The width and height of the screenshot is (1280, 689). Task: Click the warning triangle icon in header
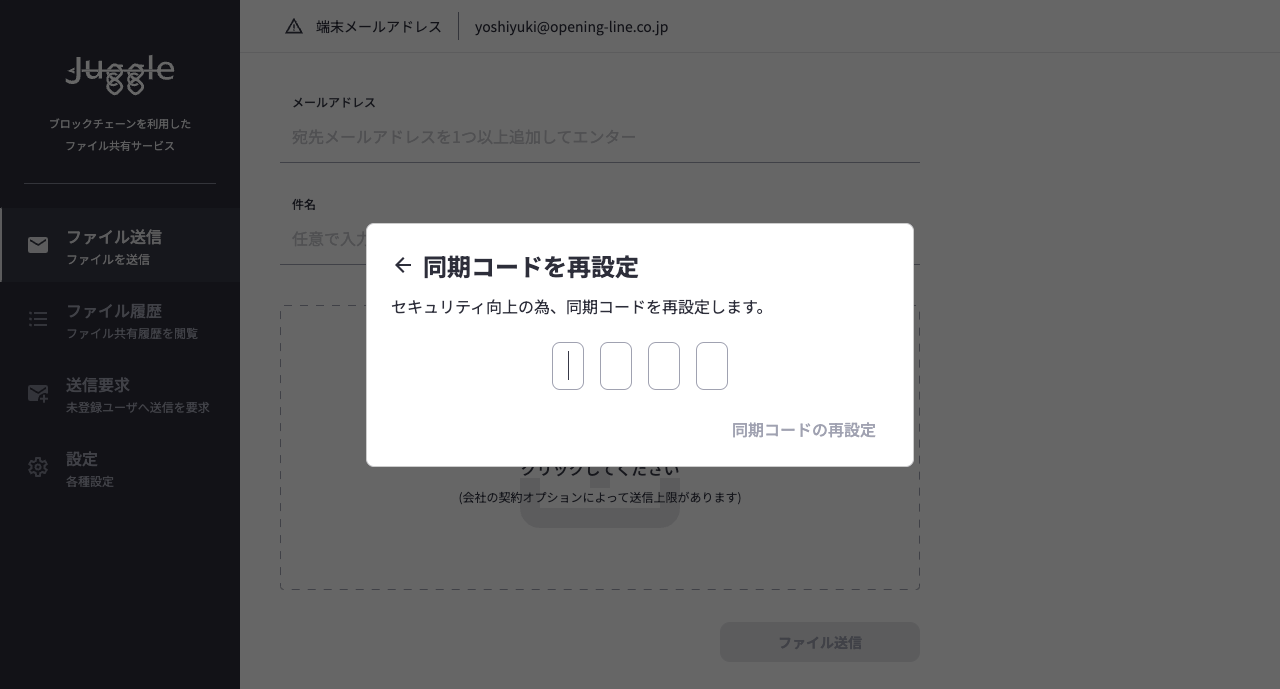(294, 27)
